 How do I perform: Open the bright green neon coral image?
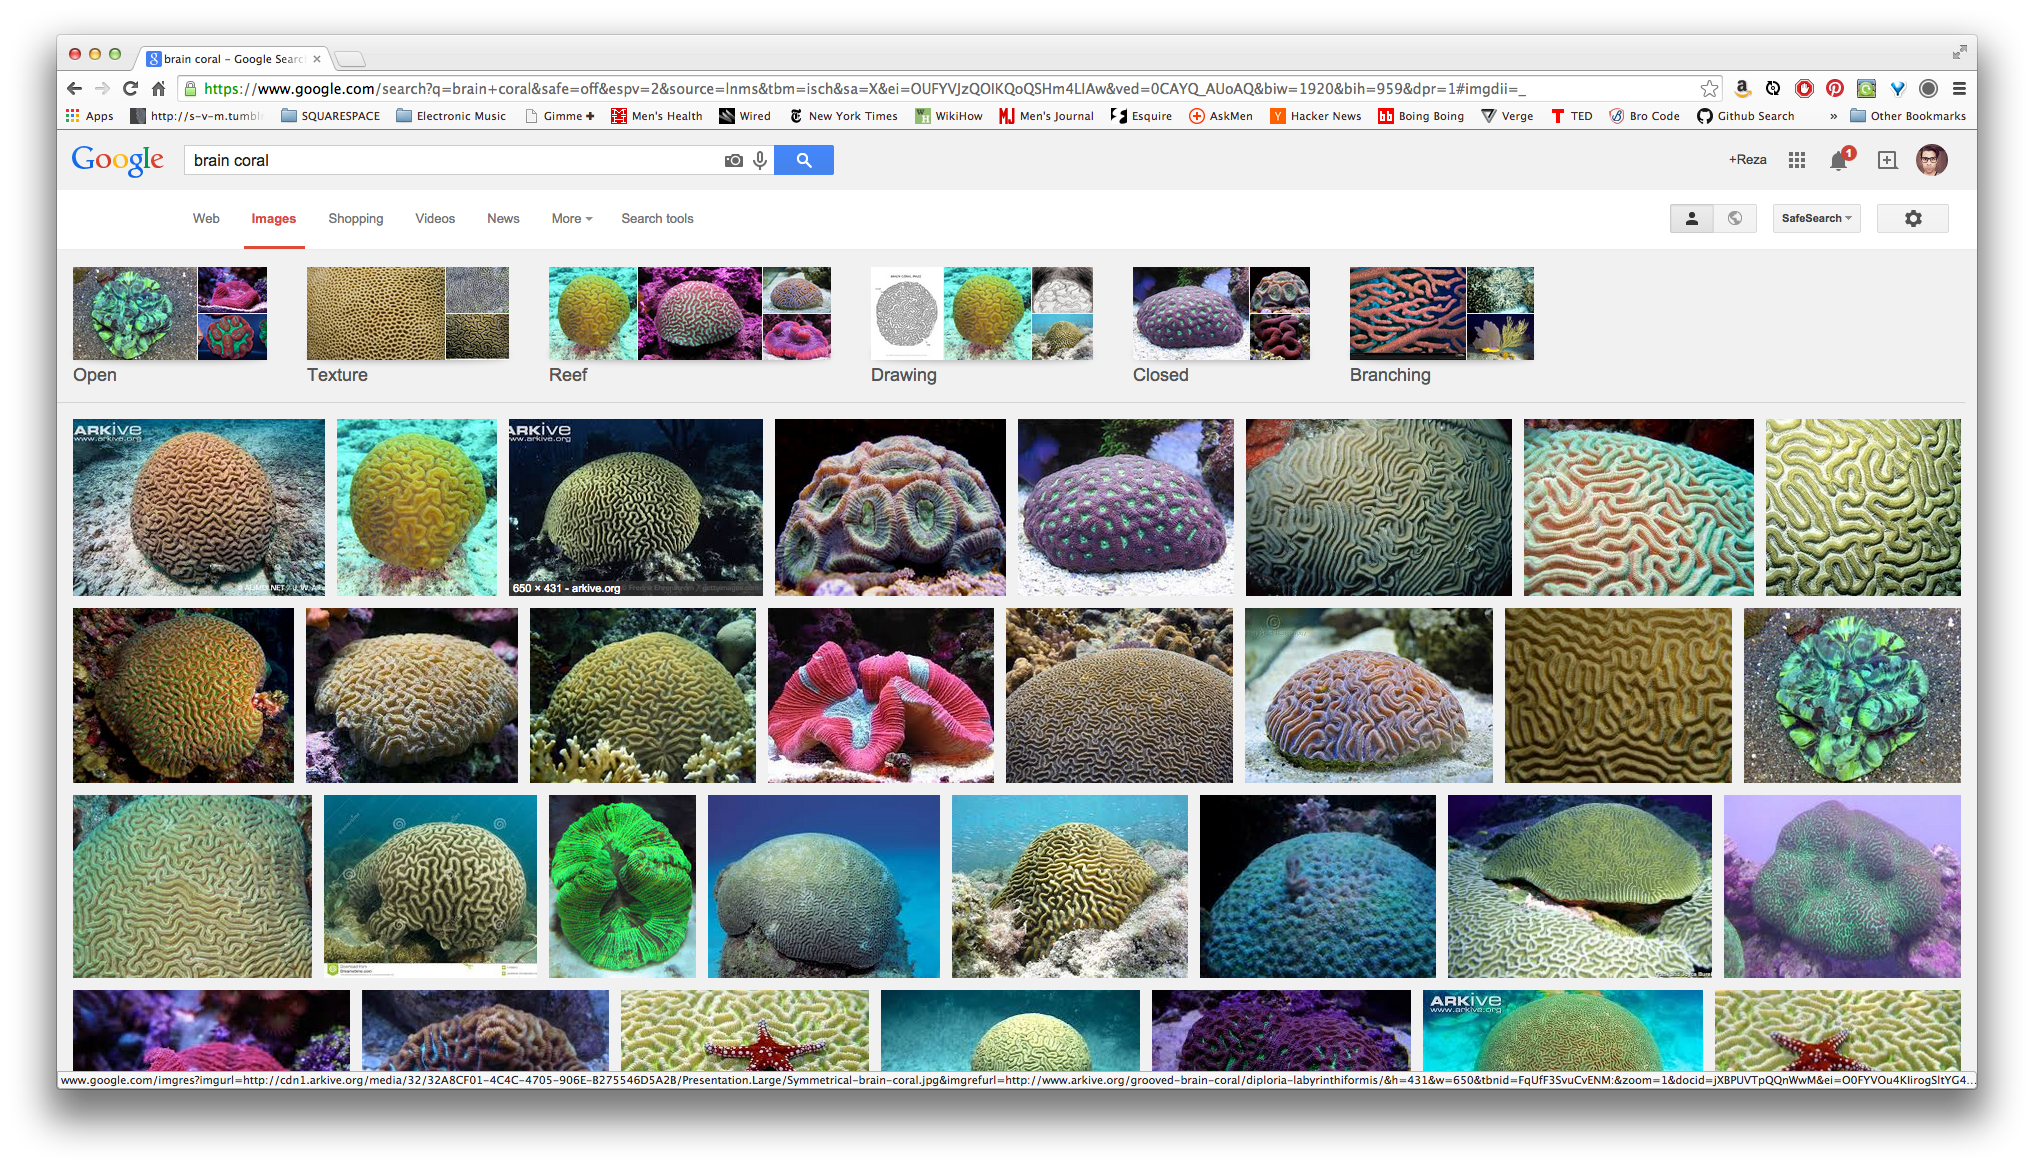pos(622,886)
